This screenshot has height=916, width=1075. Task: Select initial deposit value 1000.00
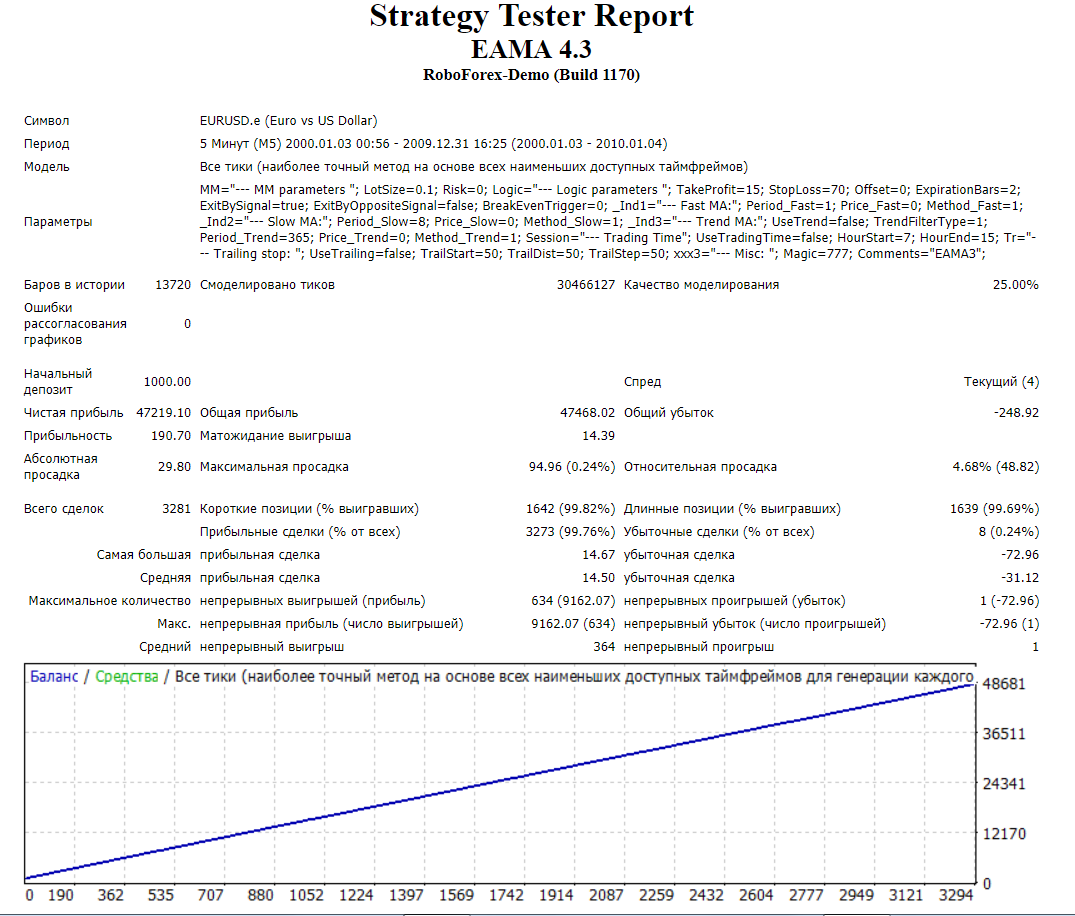point(167,382)
